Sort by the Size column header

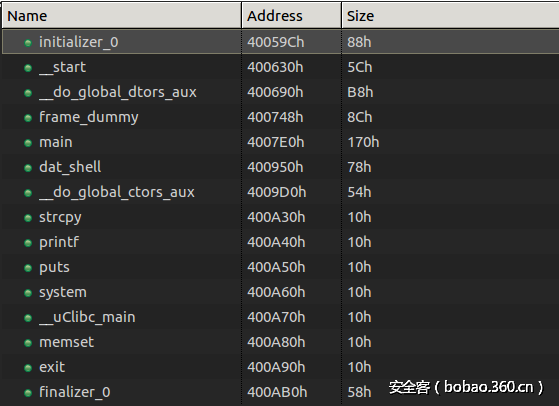point(450,16)
